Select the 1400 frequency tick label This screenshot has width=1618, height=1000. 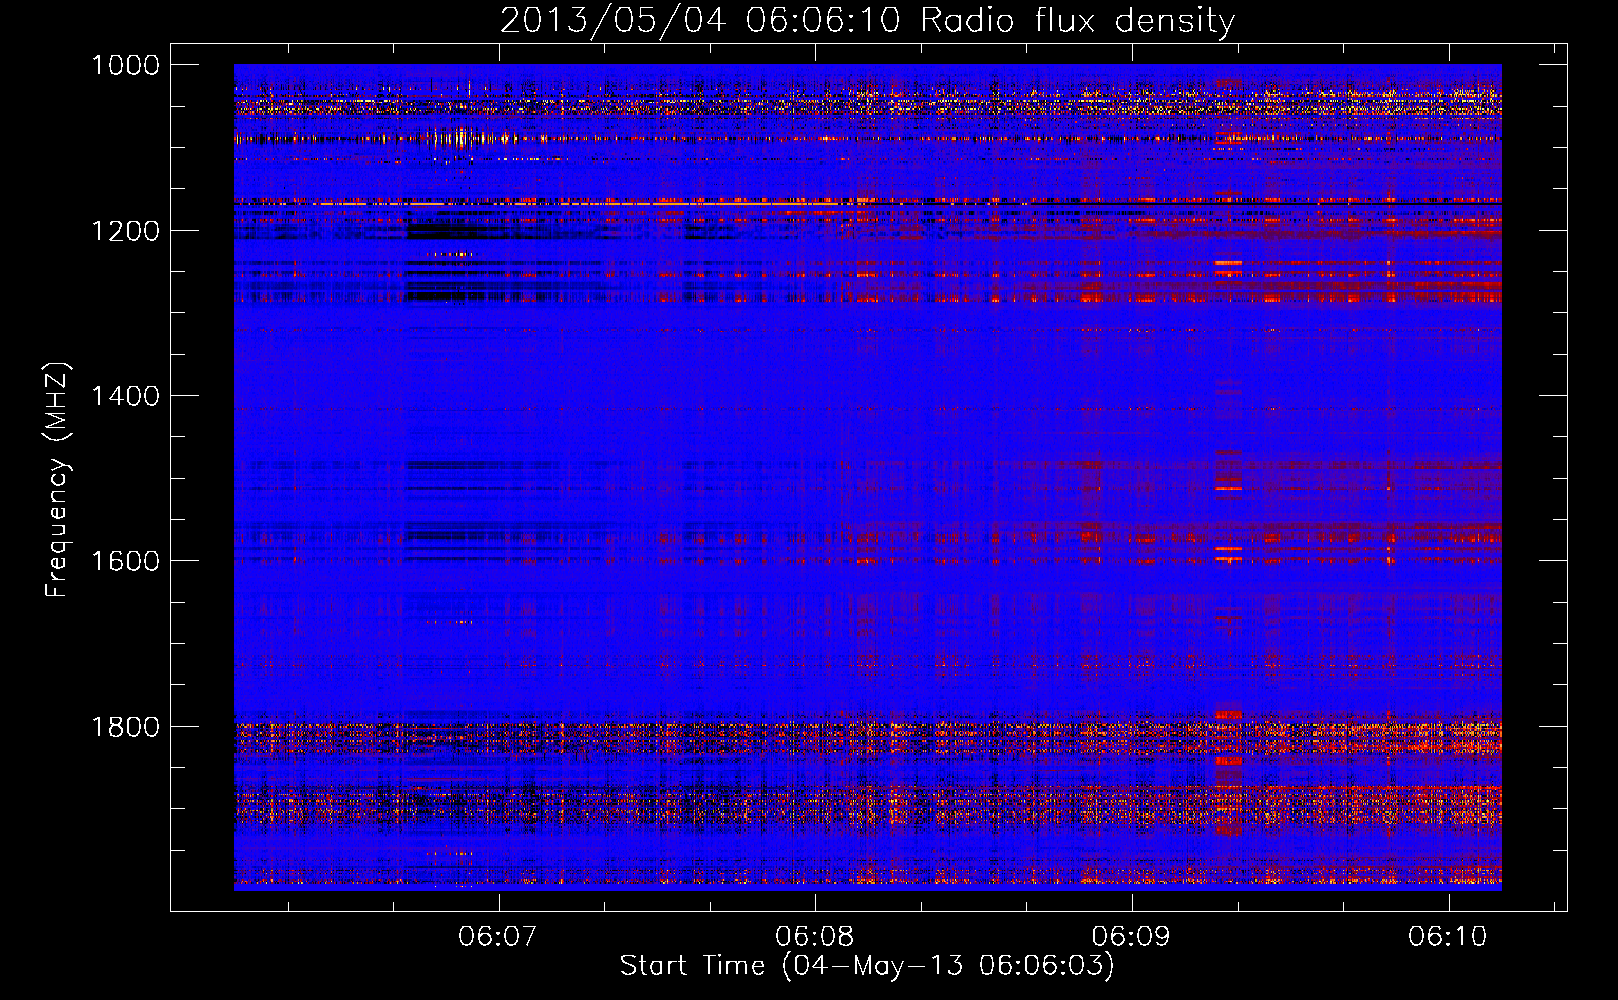click(x=125, y=396)
